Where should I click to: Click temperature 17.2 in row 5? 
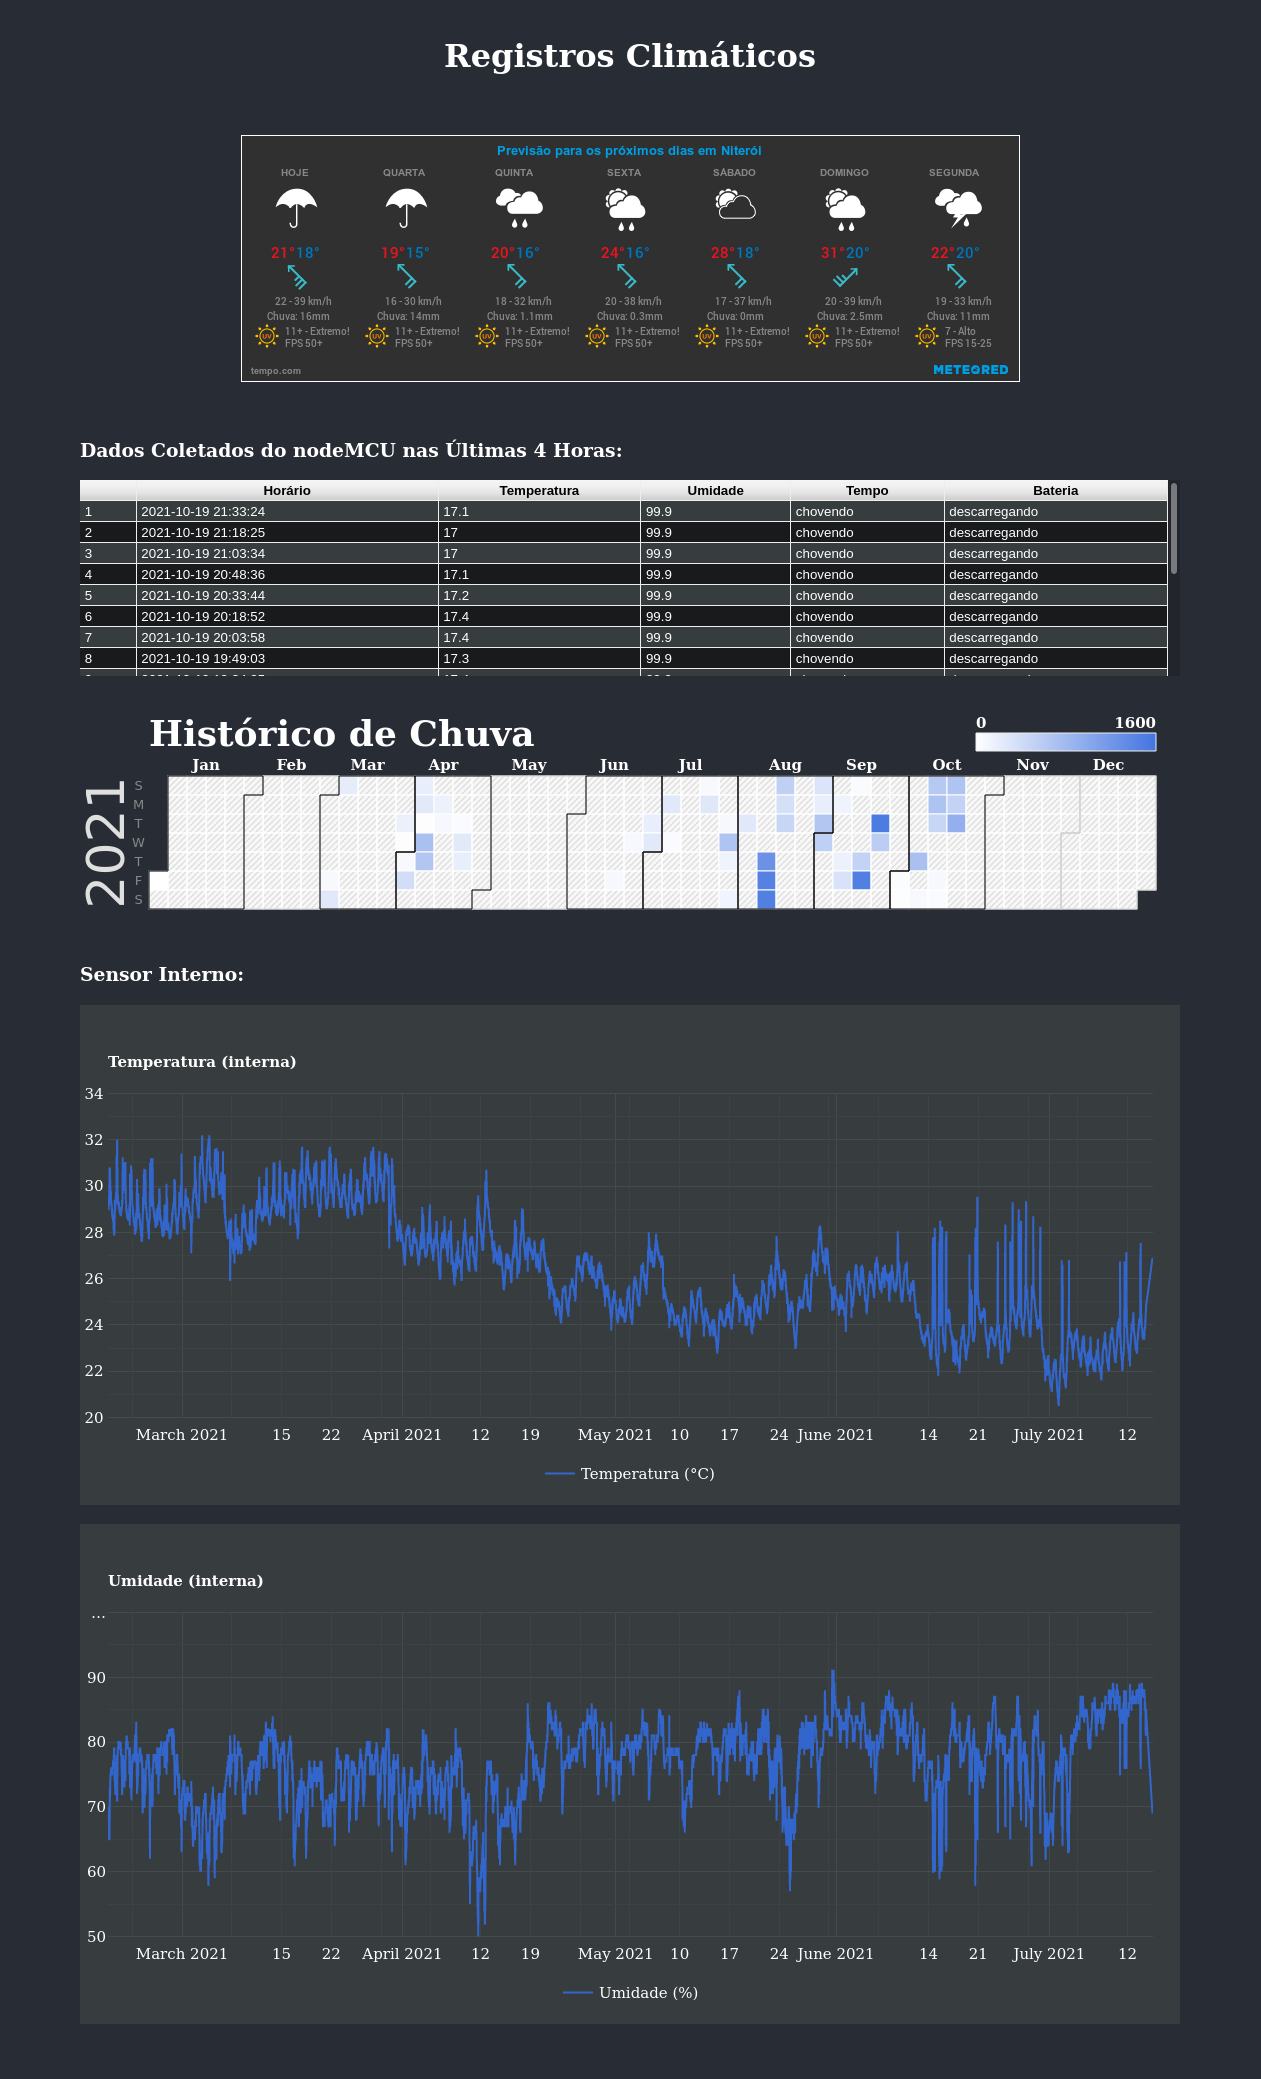(539, 596)
